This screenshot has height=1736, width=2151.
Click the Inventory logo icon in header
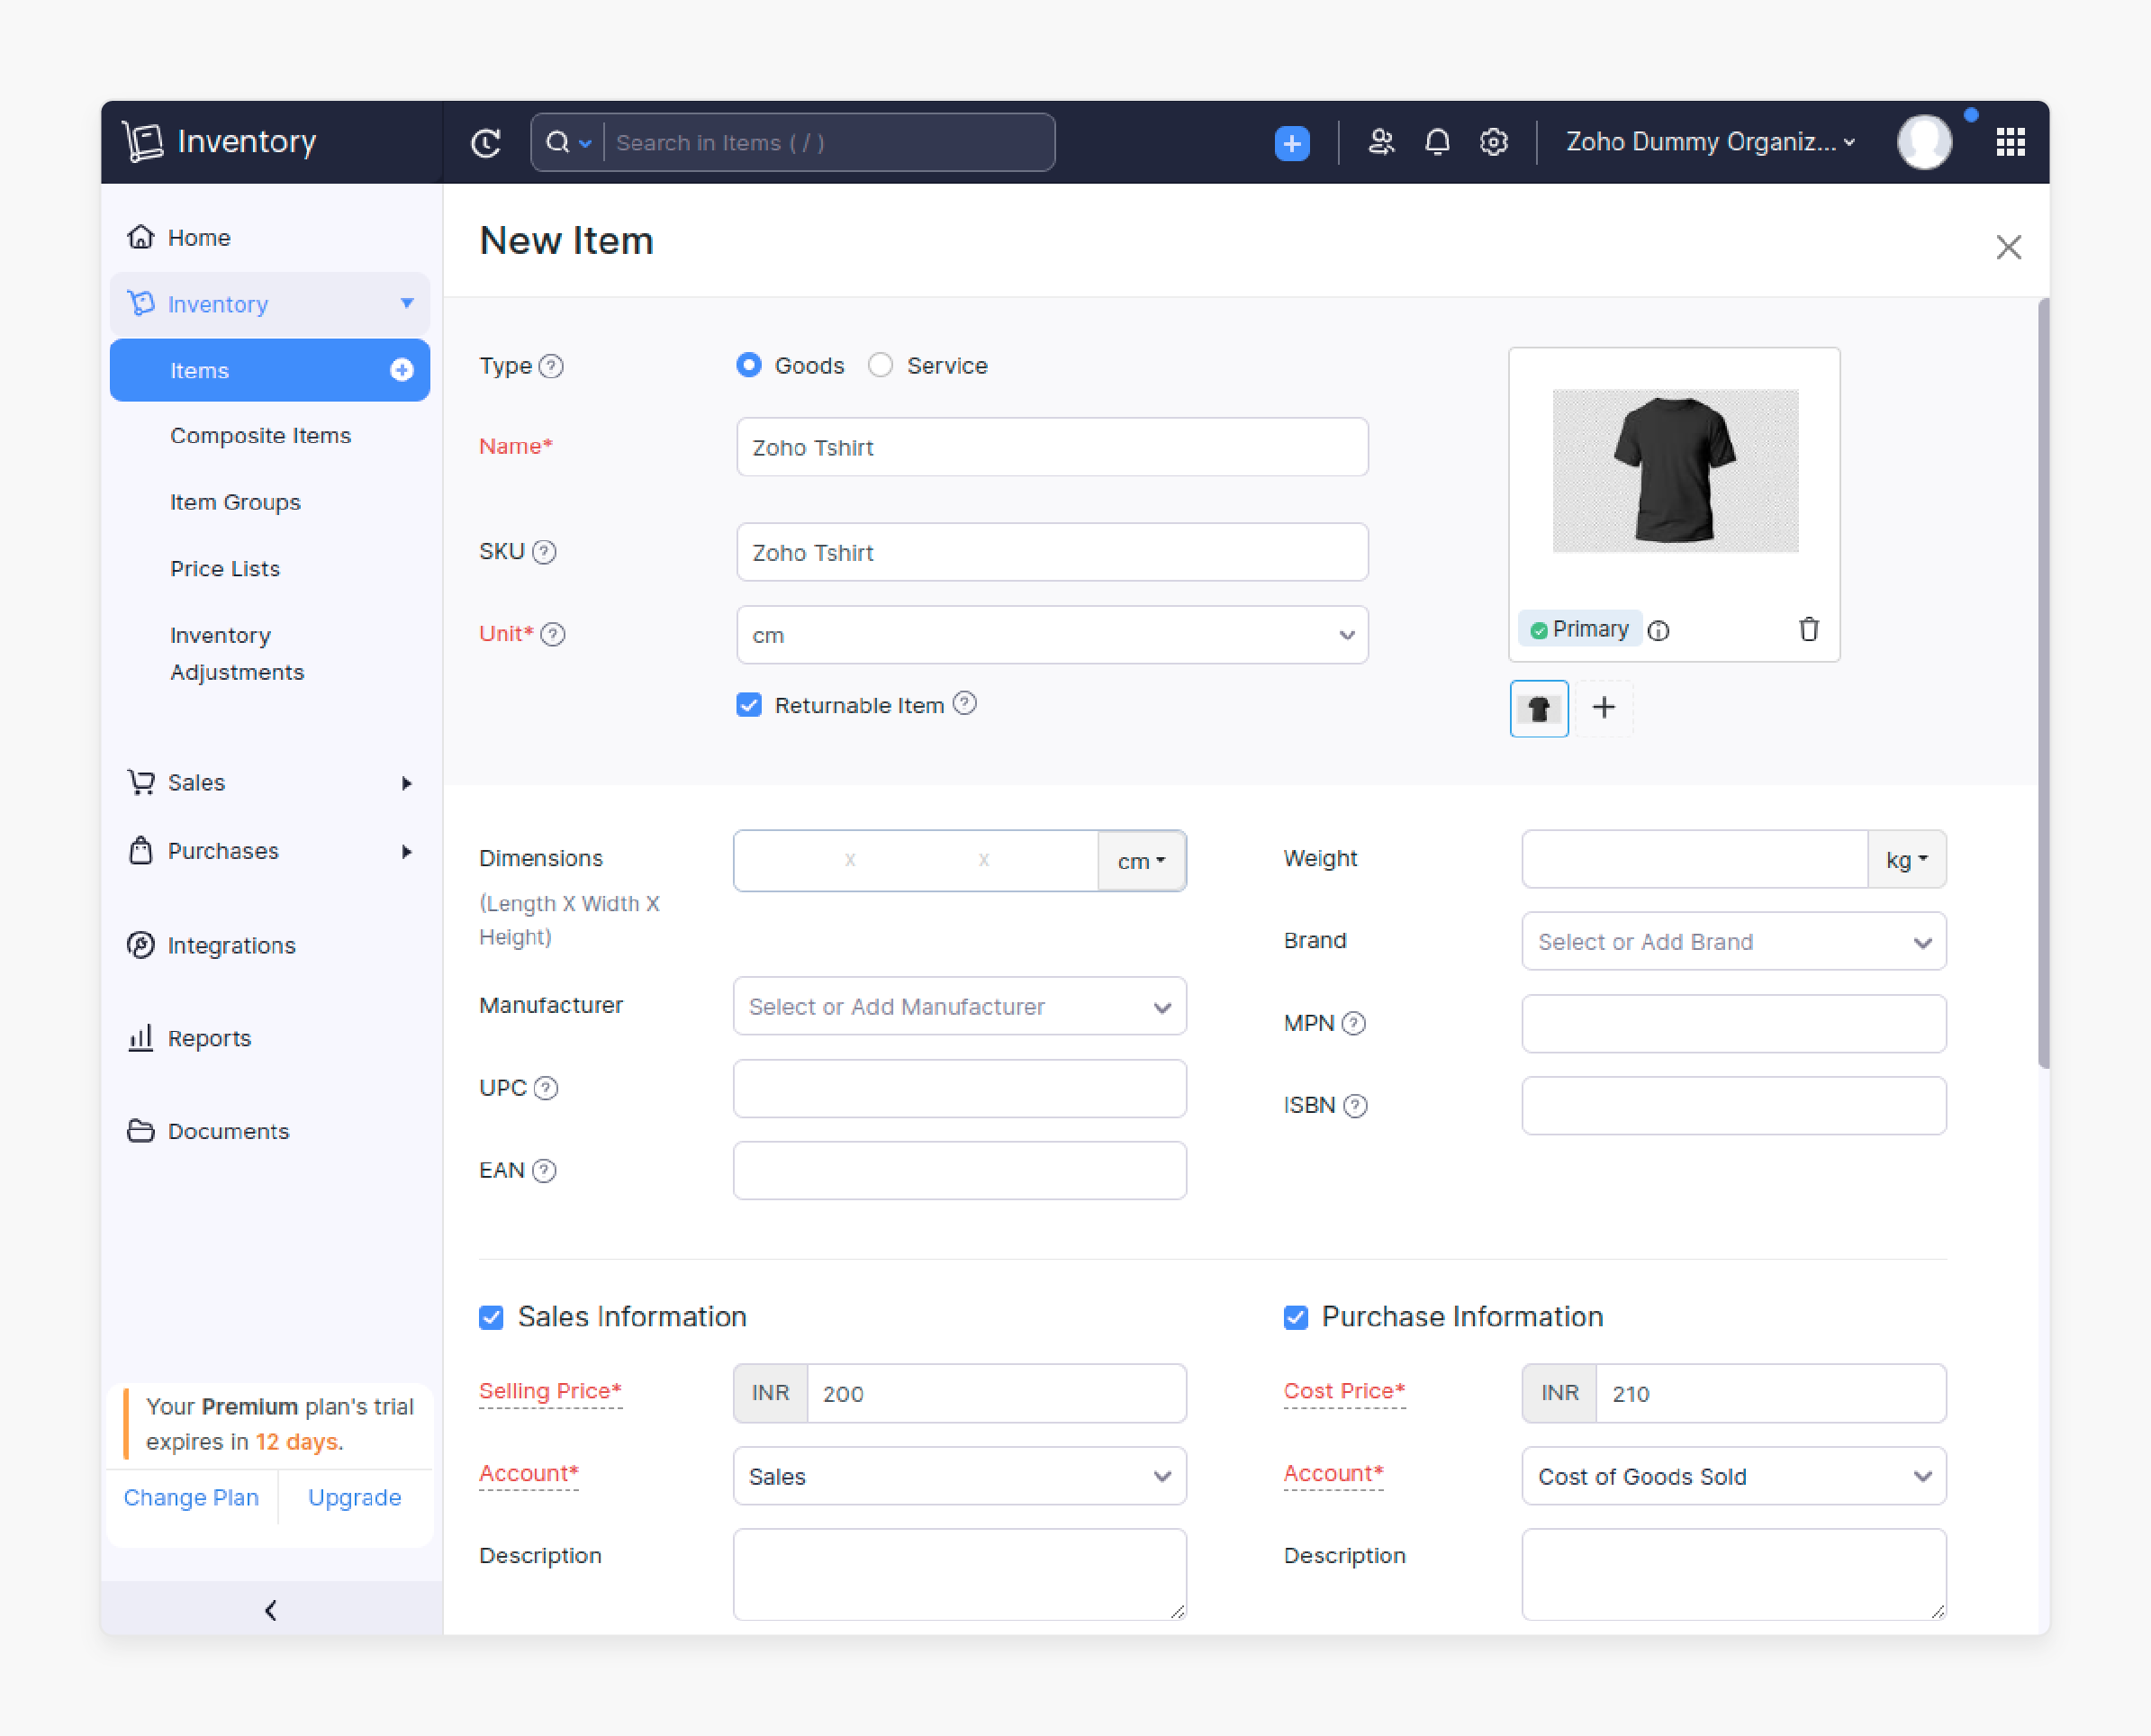tap(142, 141)
